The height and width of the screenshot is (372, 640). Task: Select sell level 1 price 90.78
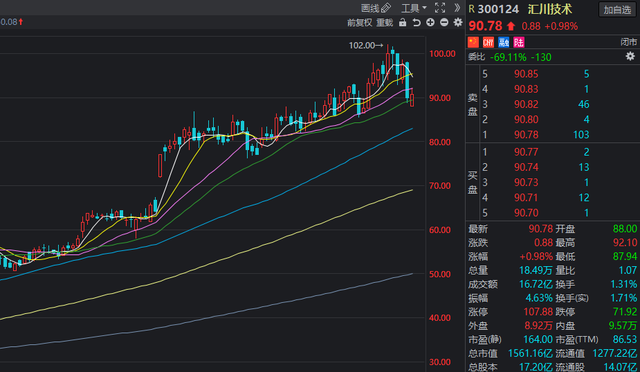526,134
